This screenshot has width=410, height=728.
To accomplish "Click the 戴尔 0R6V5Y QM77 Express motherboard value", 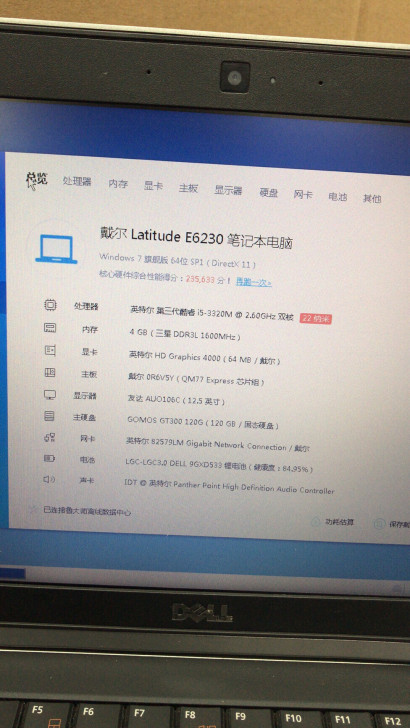I will (x=196, y=379).
